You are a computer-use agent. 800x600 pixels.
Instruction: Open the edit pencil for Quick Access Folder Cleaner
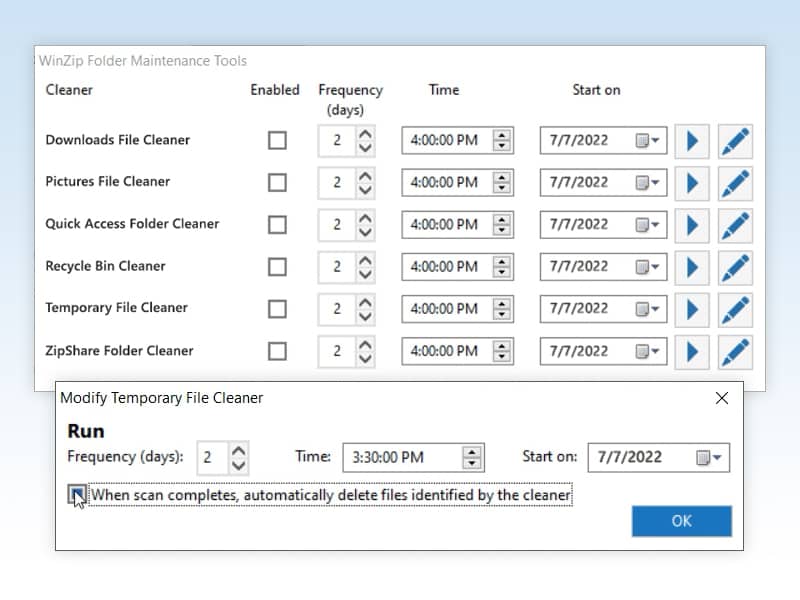735,225
